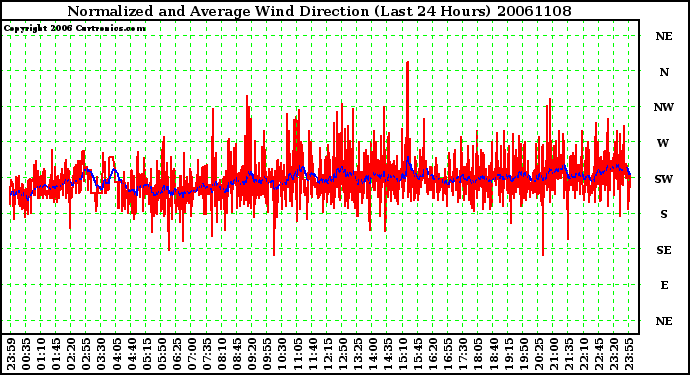This screenshot has width=690, height=375.
Task: Select the 18:40 time axis label
Action: 492,354
